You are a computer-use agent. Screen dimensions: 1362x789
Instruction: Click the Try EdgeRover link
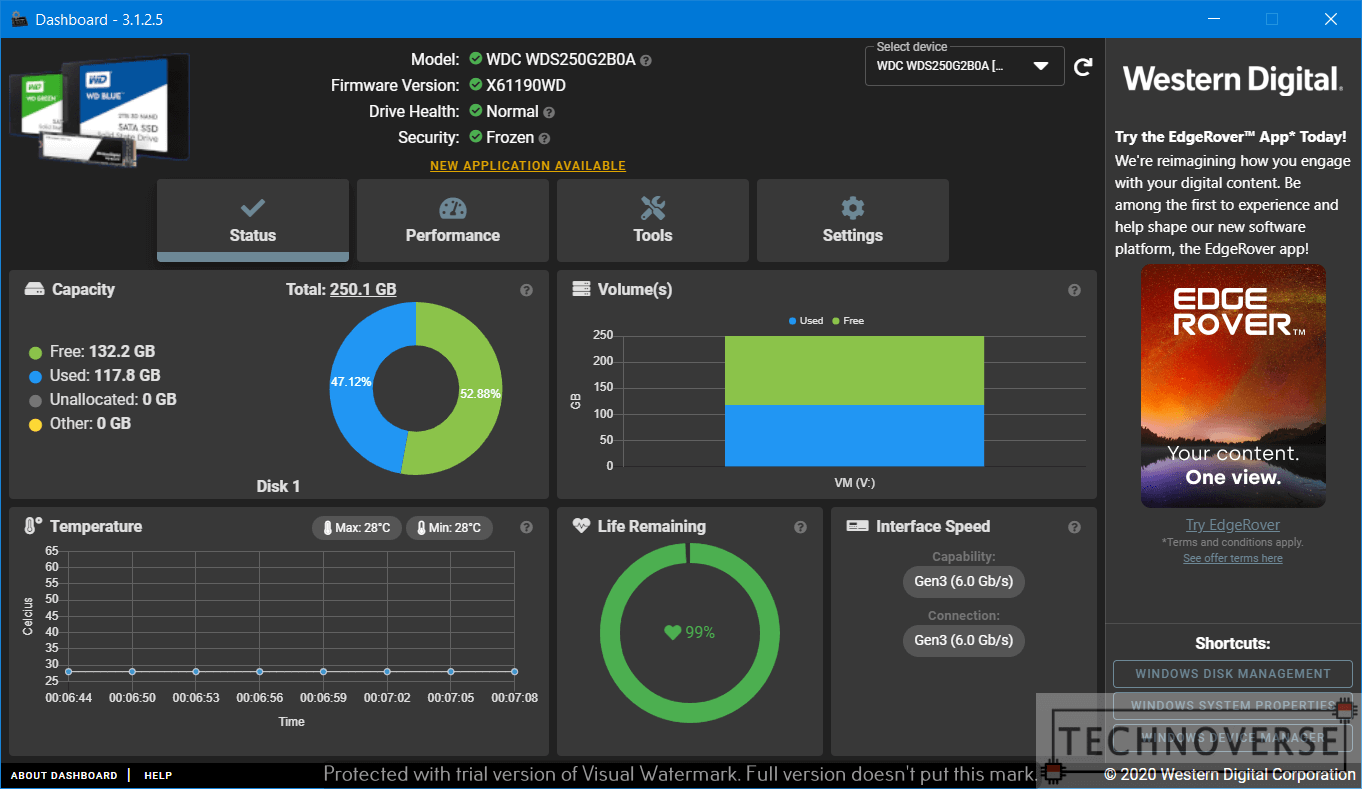(1233, 525)
